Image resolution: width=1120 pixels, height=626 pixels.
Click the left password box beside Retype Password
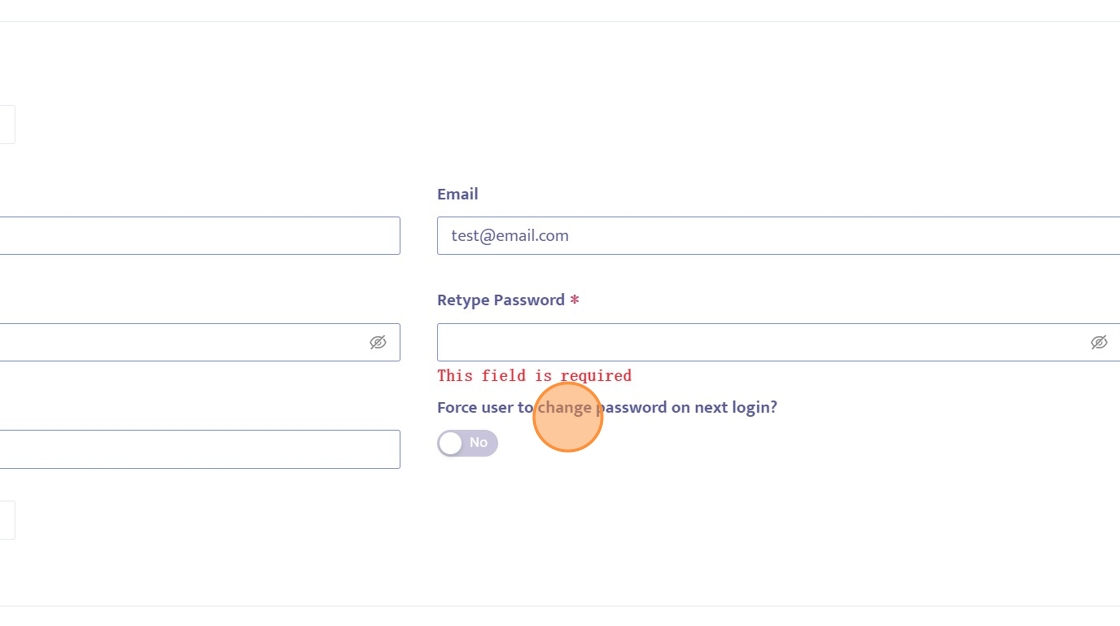[180, 342]
